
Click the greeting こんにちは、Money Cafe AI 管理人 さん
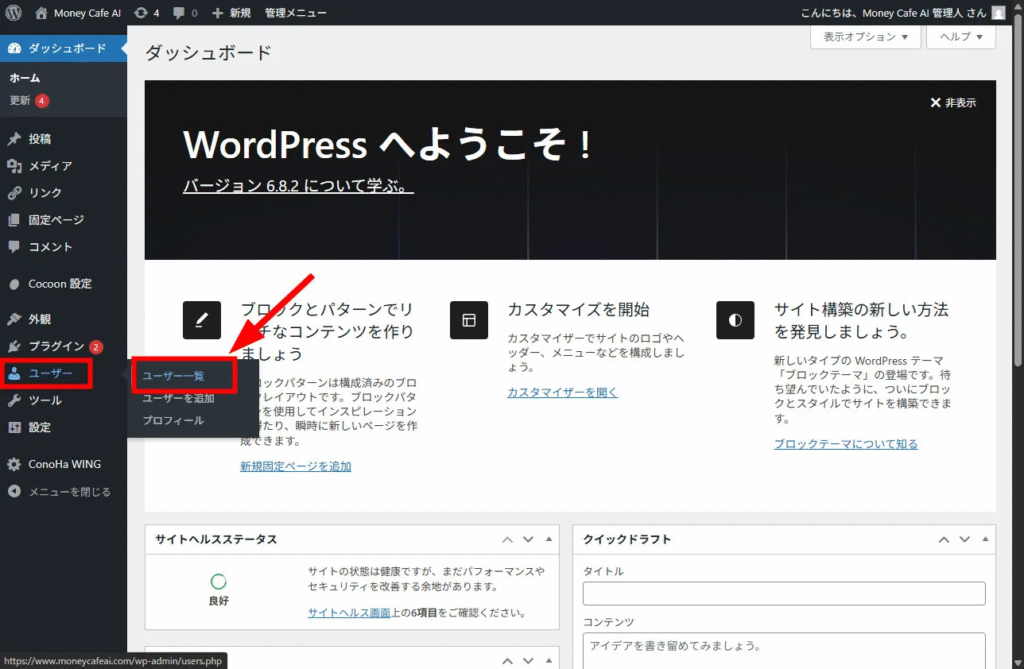893,12
